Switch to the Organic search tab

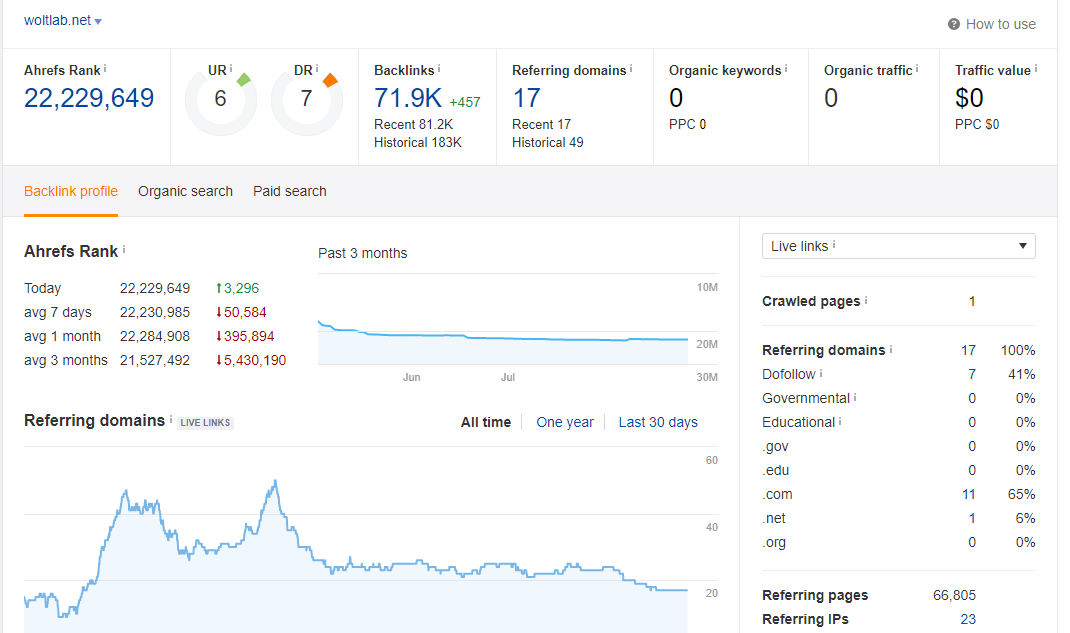[185, 191]
